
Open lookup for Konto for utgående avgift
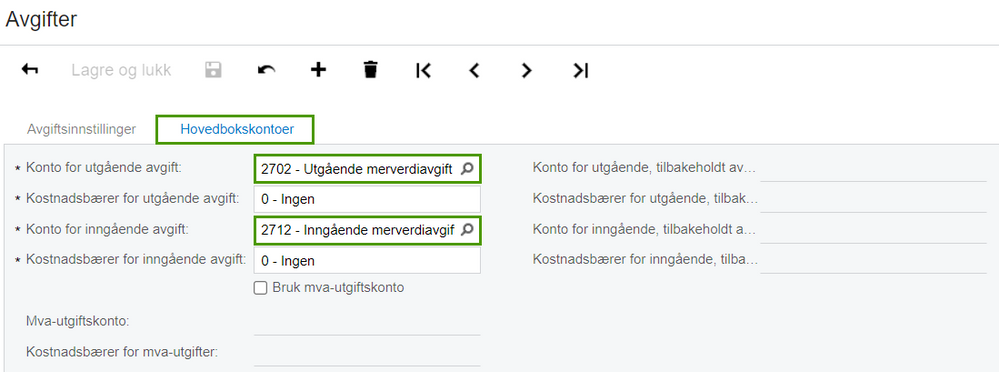pyautogui.click(x=467, y=169)
